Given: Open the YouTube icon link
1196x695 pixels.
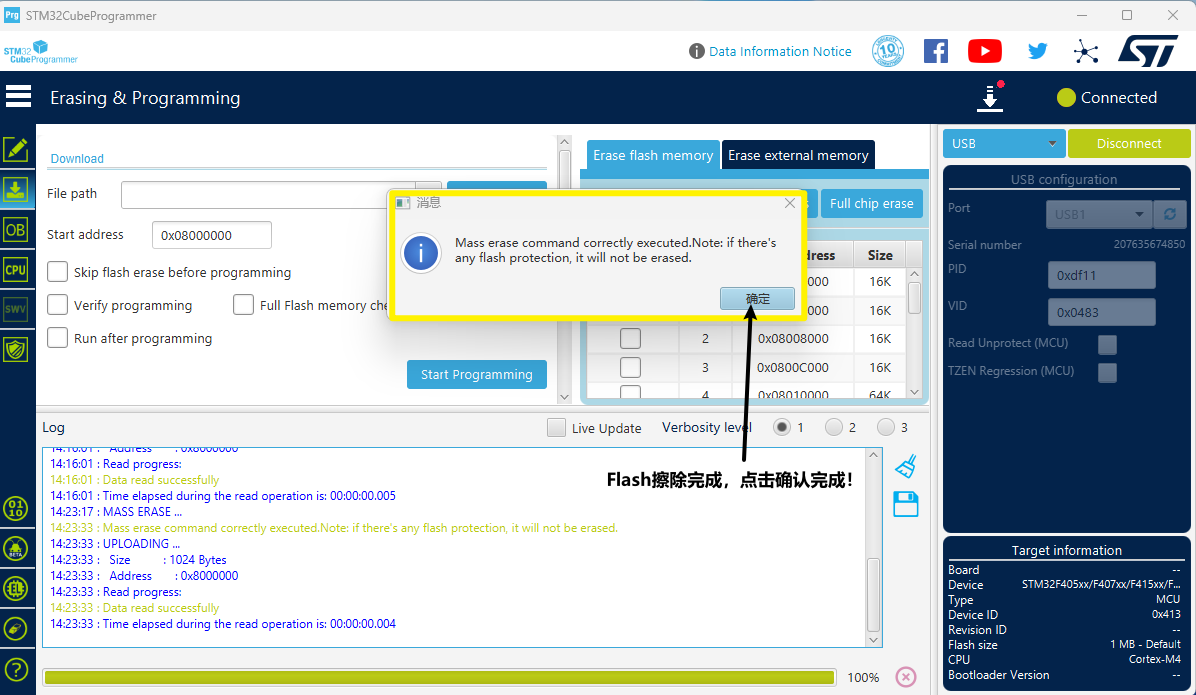Looking at the screenshot, I should pyautogui.click(x=984, y=51).
